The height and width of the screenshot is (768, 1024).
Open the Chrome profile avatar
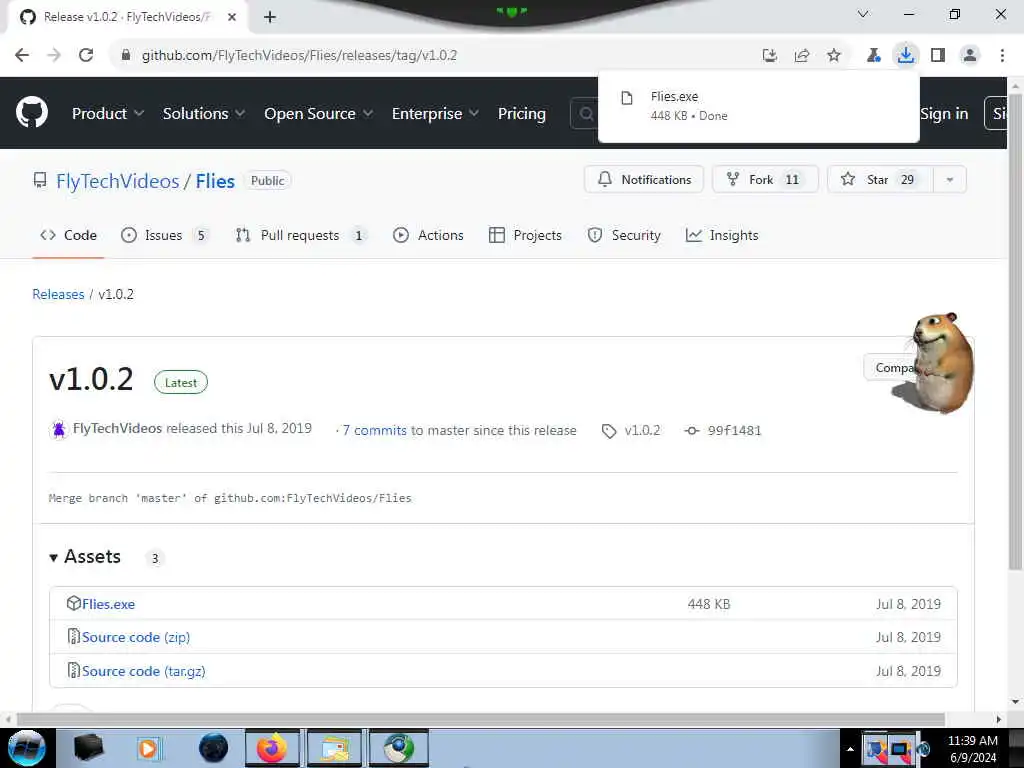point(970,55)
